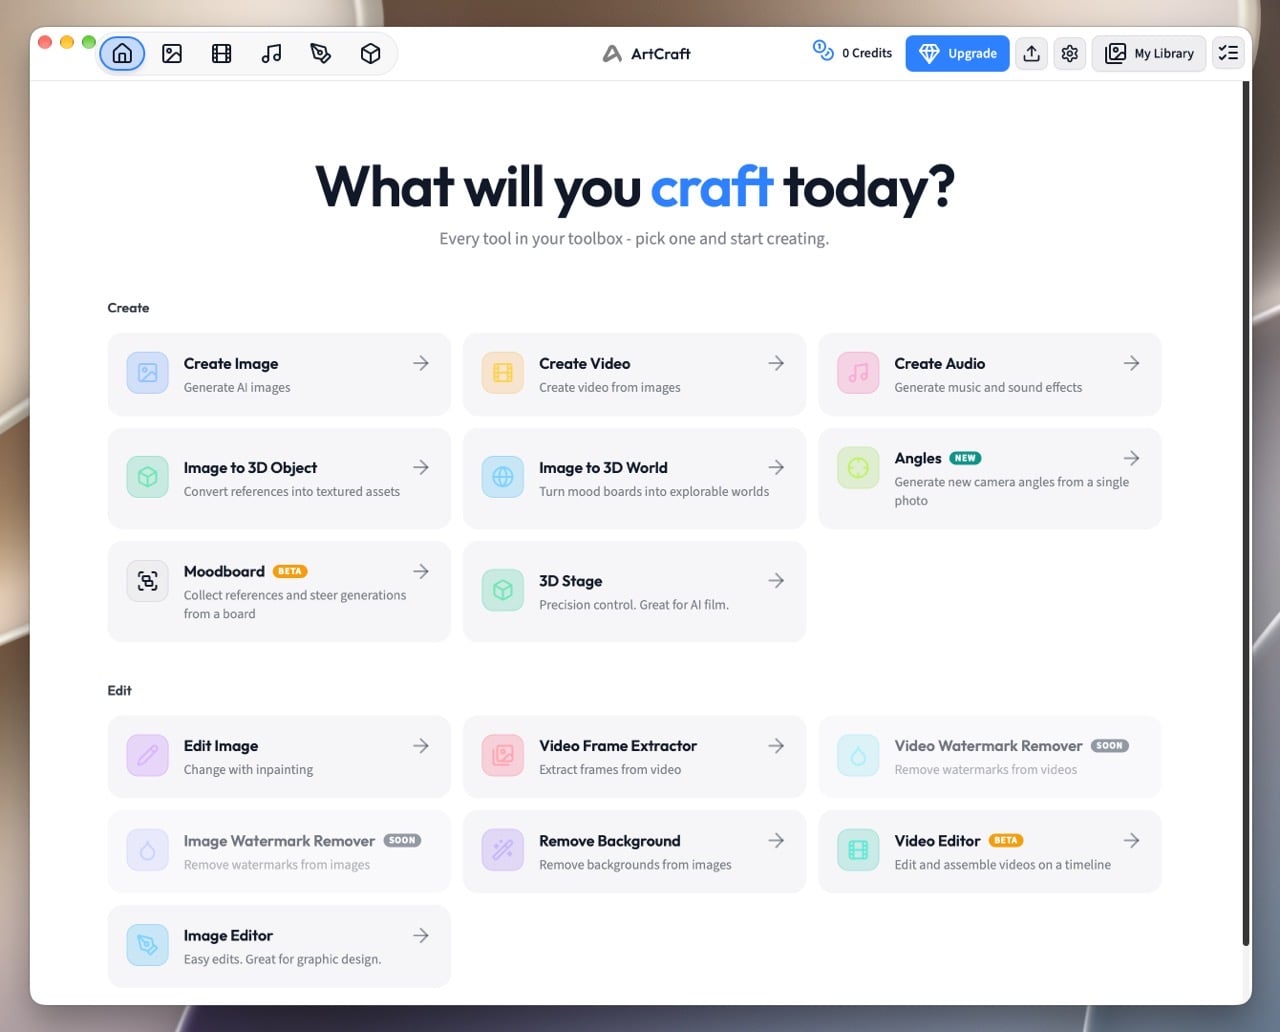Click the arrow on Image Editor card
This screenshot has height=1032, width=1280.
(x=421, y=936)
